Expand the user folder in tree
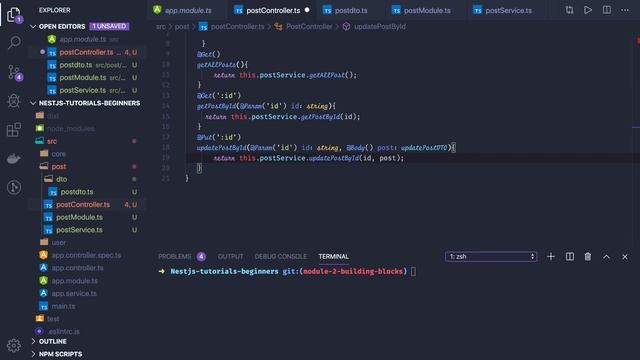Image resolution: width=640 pixels, height=360 pixels. [x=58, y=242]
